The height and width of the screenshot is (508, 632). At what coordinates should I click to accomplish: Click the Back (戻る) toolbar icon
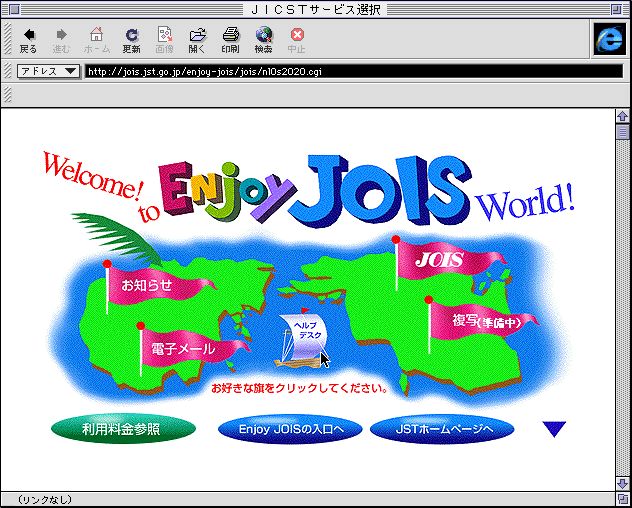(28, 35)
